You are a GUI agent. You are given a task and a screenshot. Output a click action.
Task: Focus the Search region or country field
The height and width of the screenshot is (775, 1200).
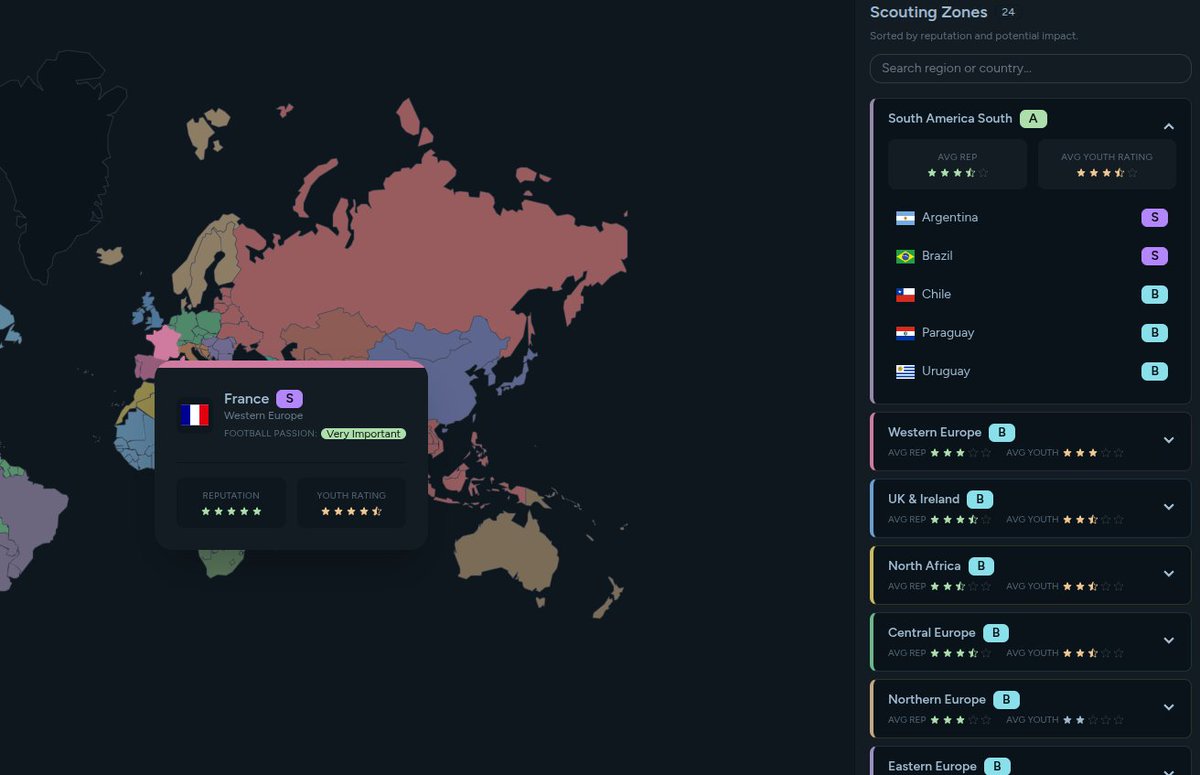click(1030, 68)
